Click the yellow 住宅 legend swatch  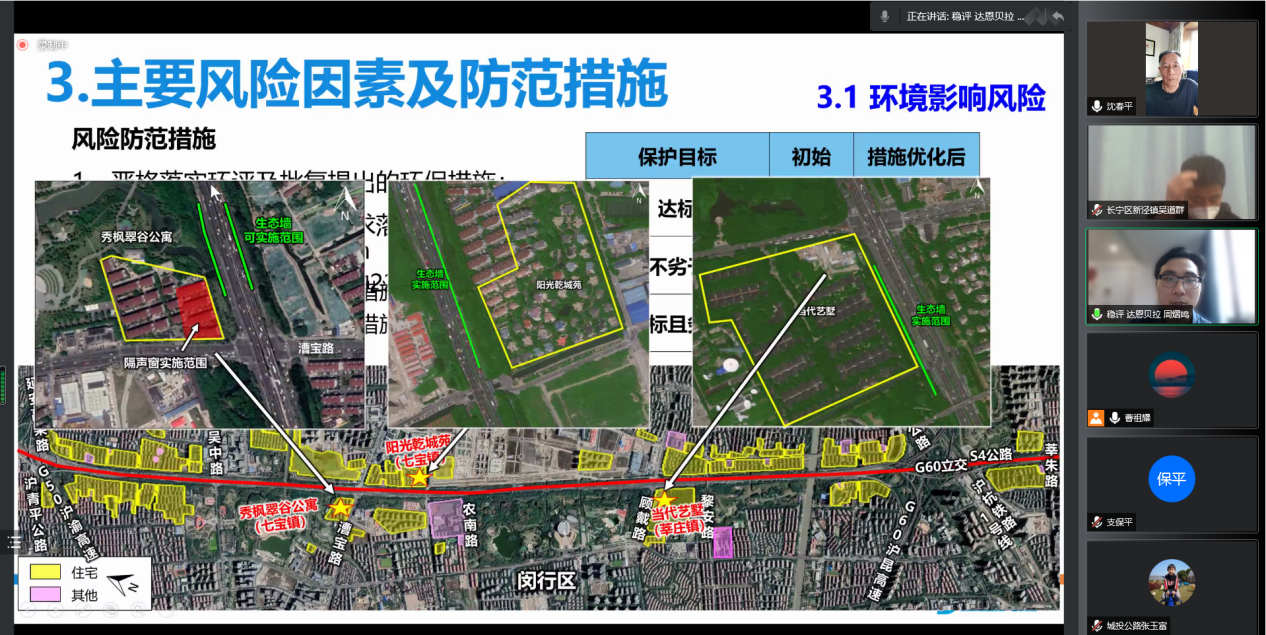tap(44, 572)
